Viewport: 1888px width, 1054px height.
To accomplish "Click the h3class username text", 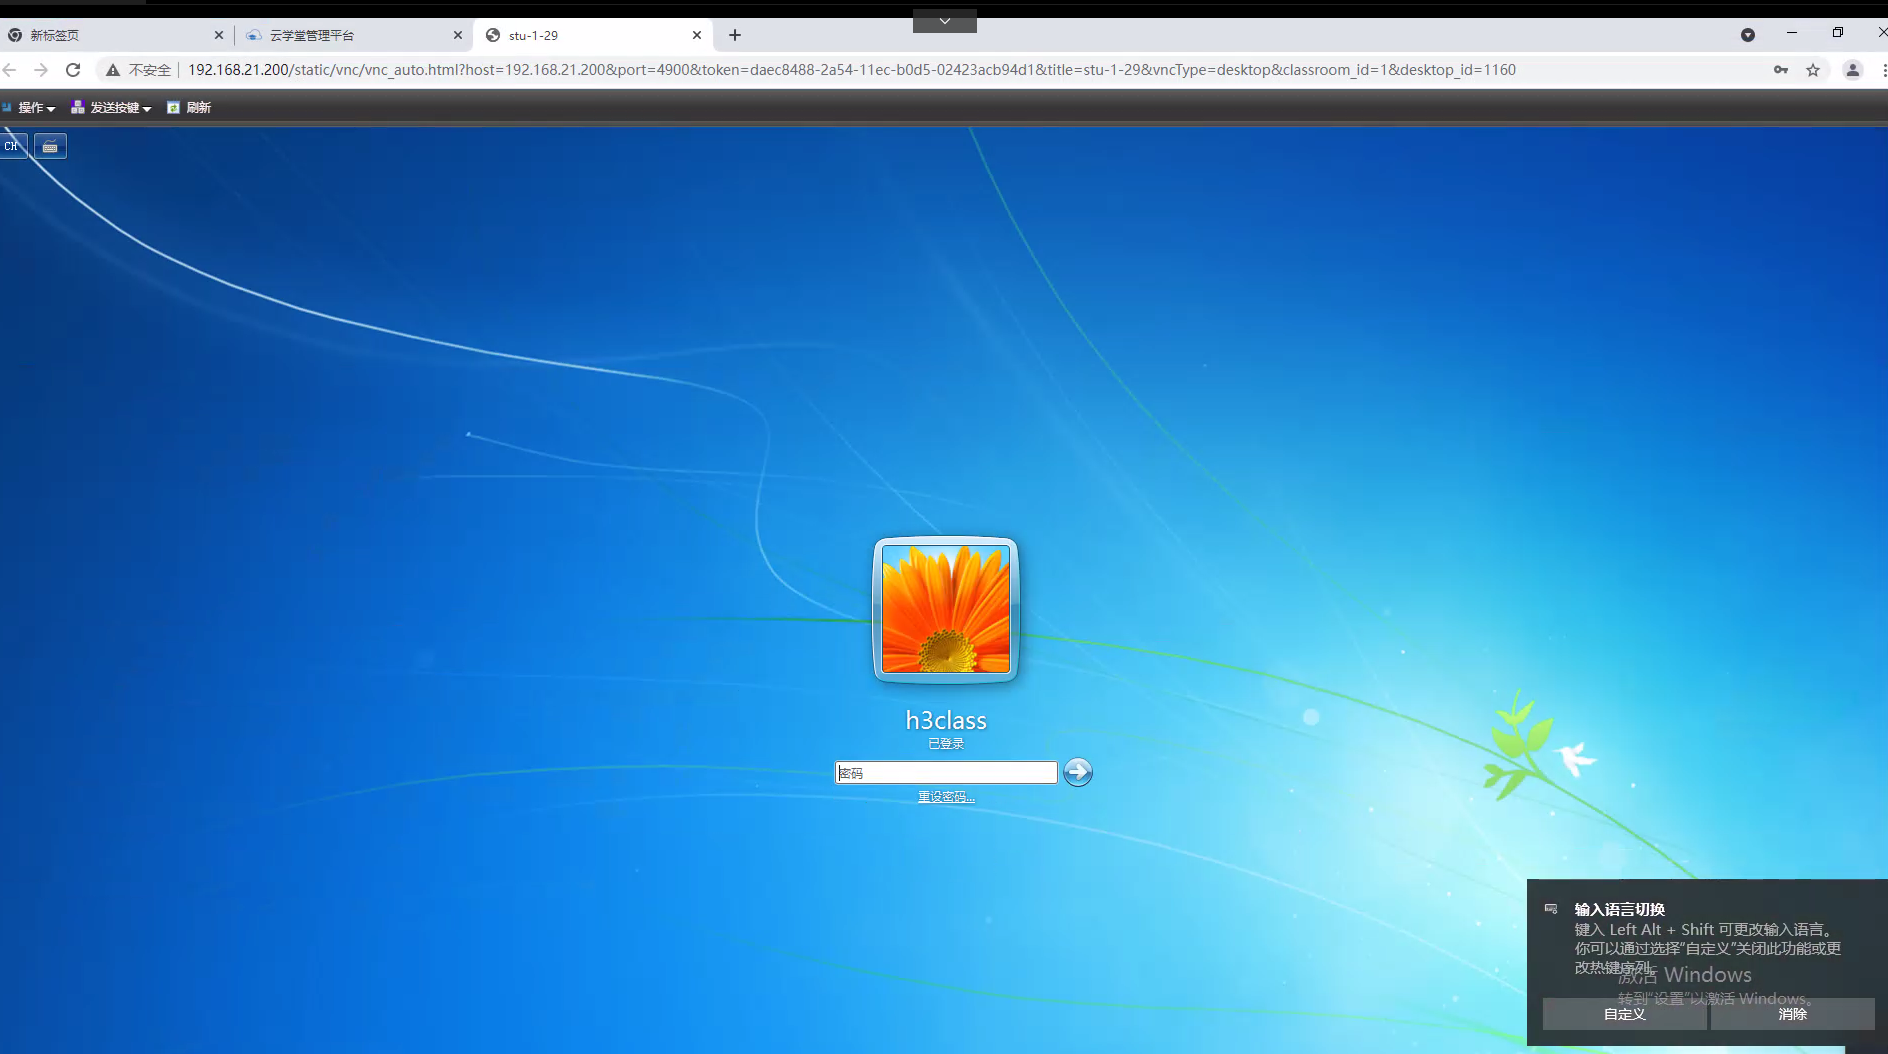I will [946, 720].
